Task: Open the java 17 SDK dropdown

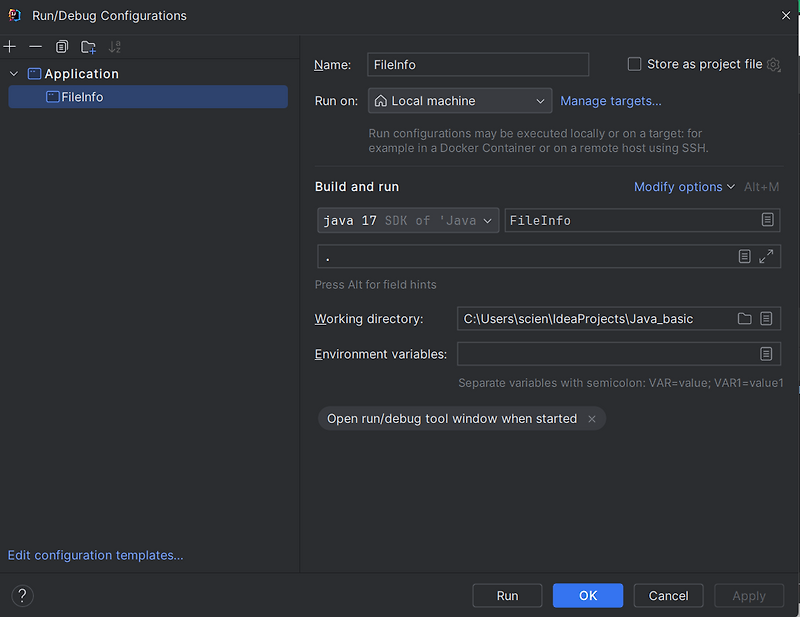Action: [x=408, y=220]
